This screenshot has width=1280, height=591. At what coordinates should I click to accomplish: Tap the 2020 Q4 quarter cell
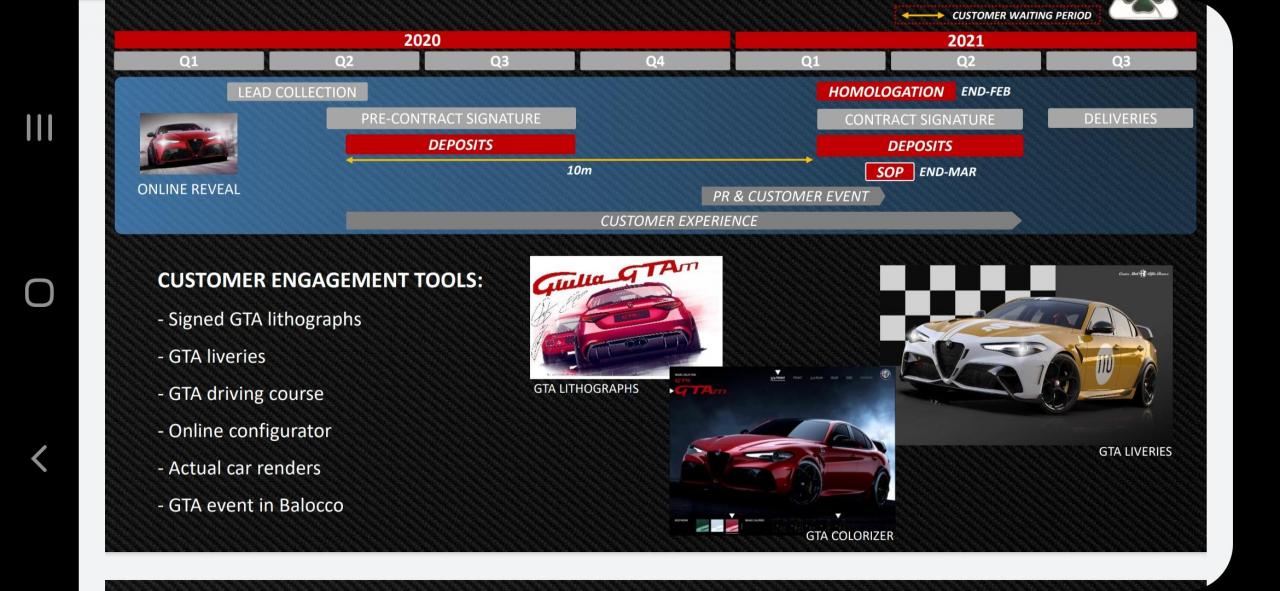(x=654, y=61)
